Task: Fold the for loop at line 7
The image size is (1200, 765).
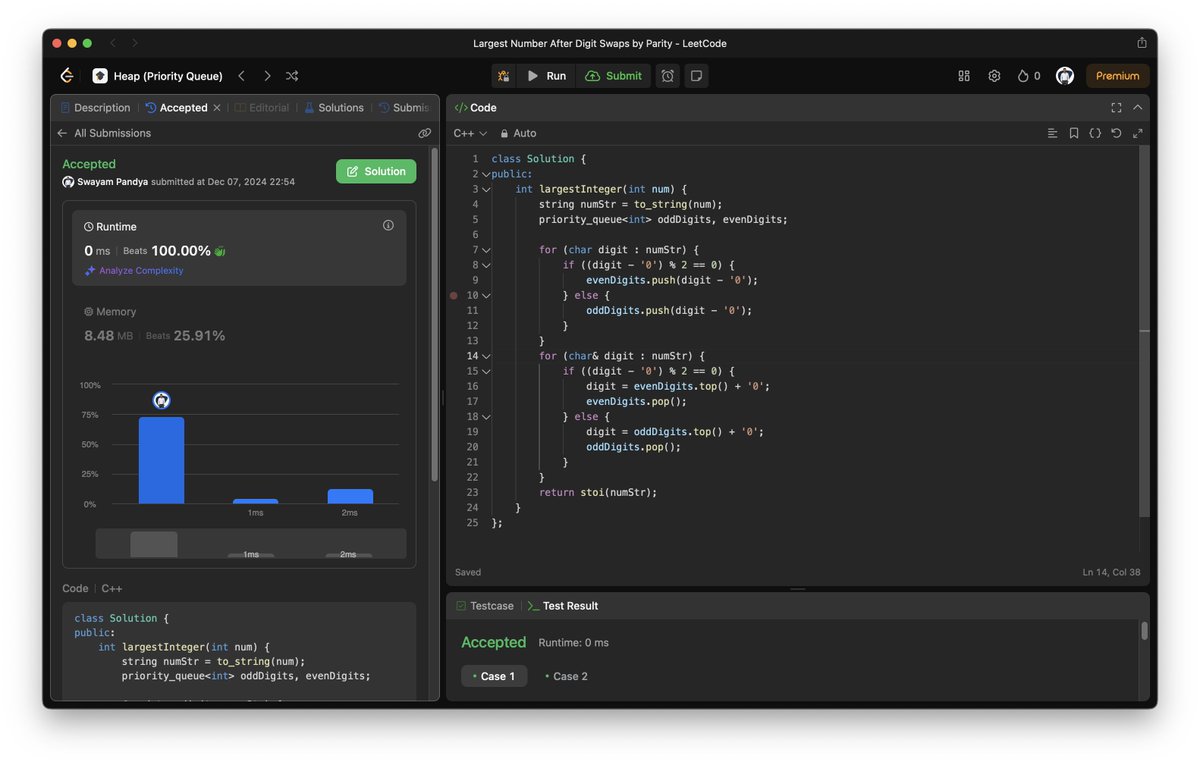Action: click(x=486, y=250)
